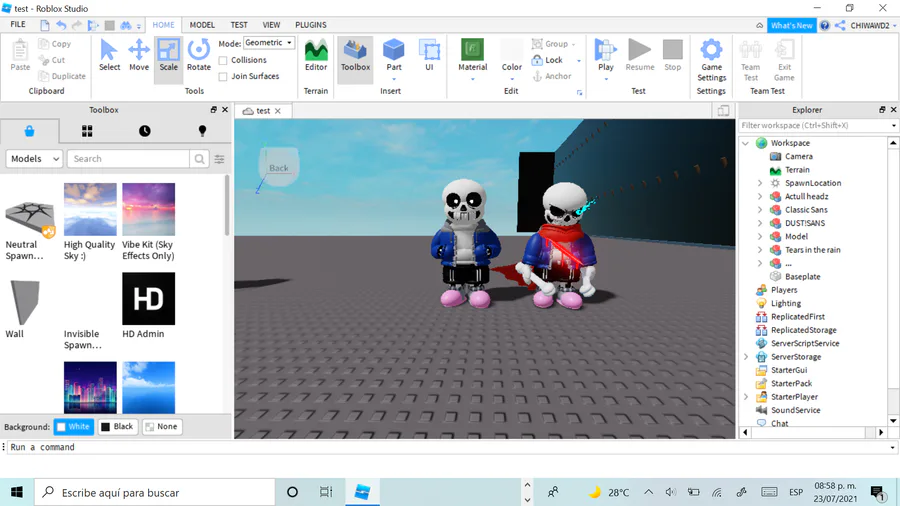Open the help question mark icon
Screen dimensions: 900x506
(x=825, y=25)
